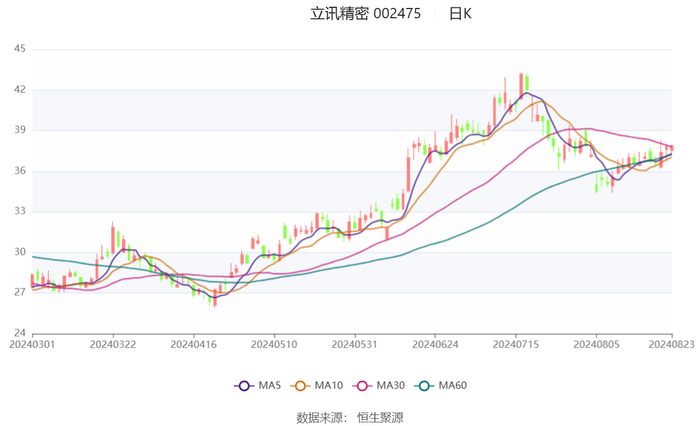Toggle the MA30 pink legend marker
This screenshot has width=700, height=426.
[x=362, y=386]
